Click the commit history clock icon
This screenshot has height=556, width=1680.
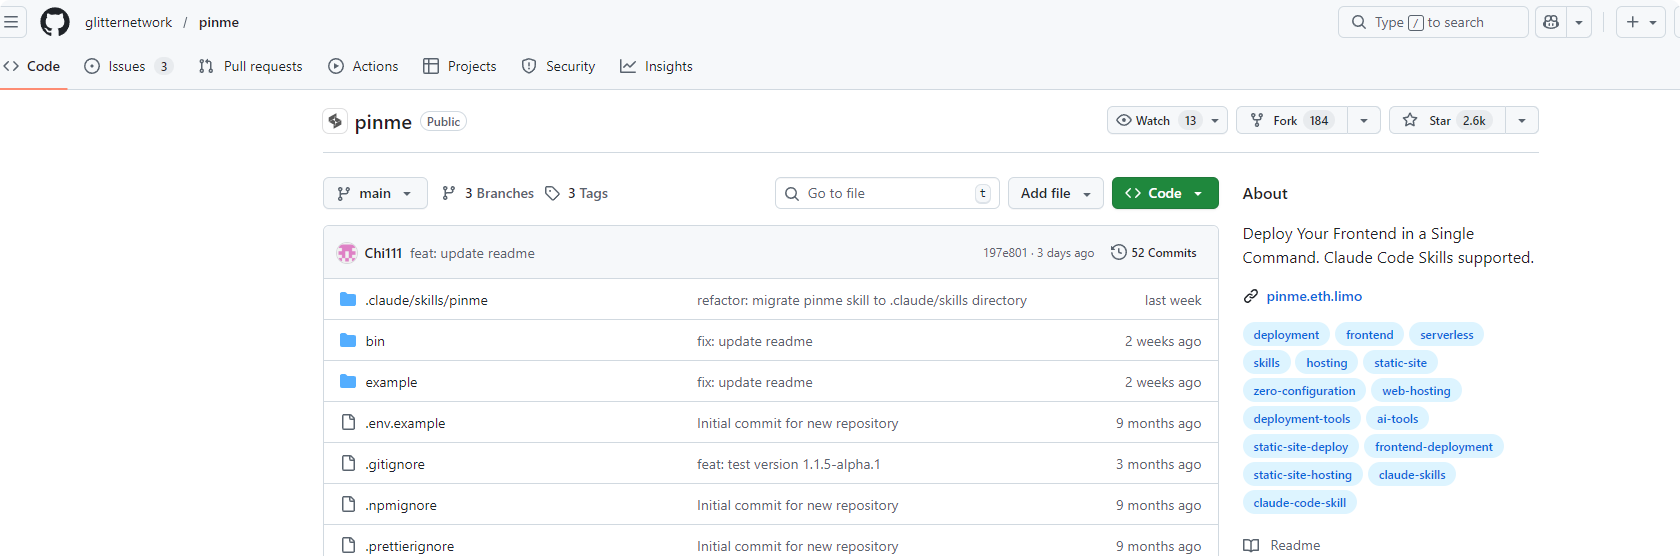1119,253
